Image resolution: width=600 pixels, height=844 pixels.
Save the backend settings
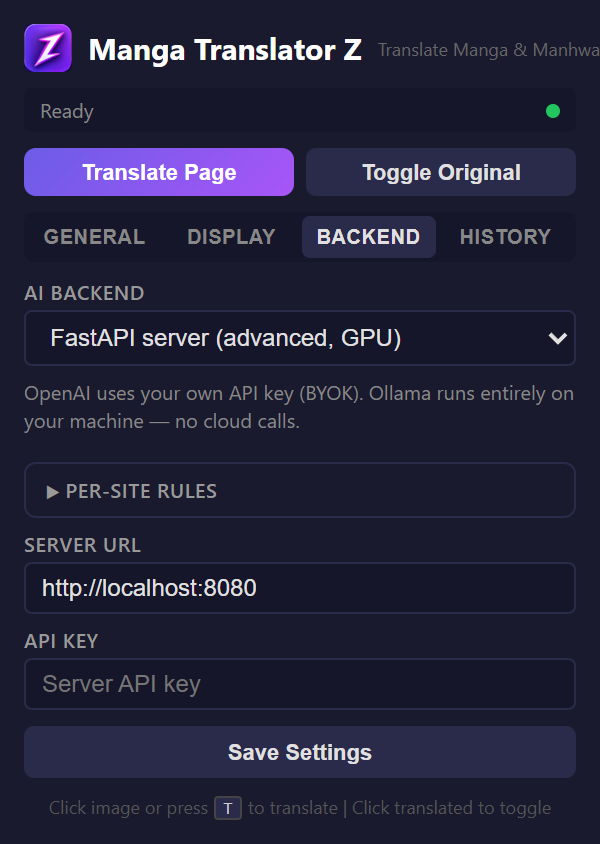coord(300,753)
